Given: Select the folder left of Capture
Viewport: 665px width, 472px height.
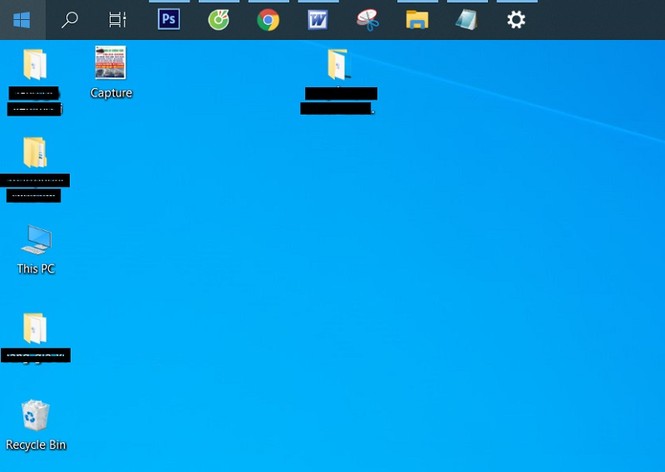Looking at the screenshot, I should pyautogui.click(x=35, y=64).
